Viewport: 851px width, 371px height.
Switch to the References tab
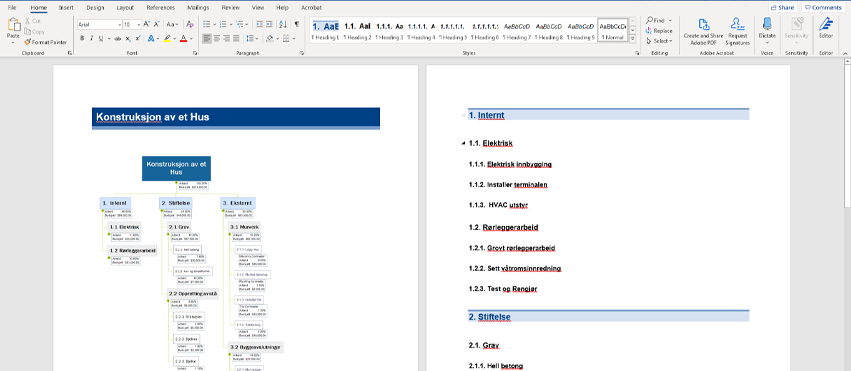coord(161,8)
